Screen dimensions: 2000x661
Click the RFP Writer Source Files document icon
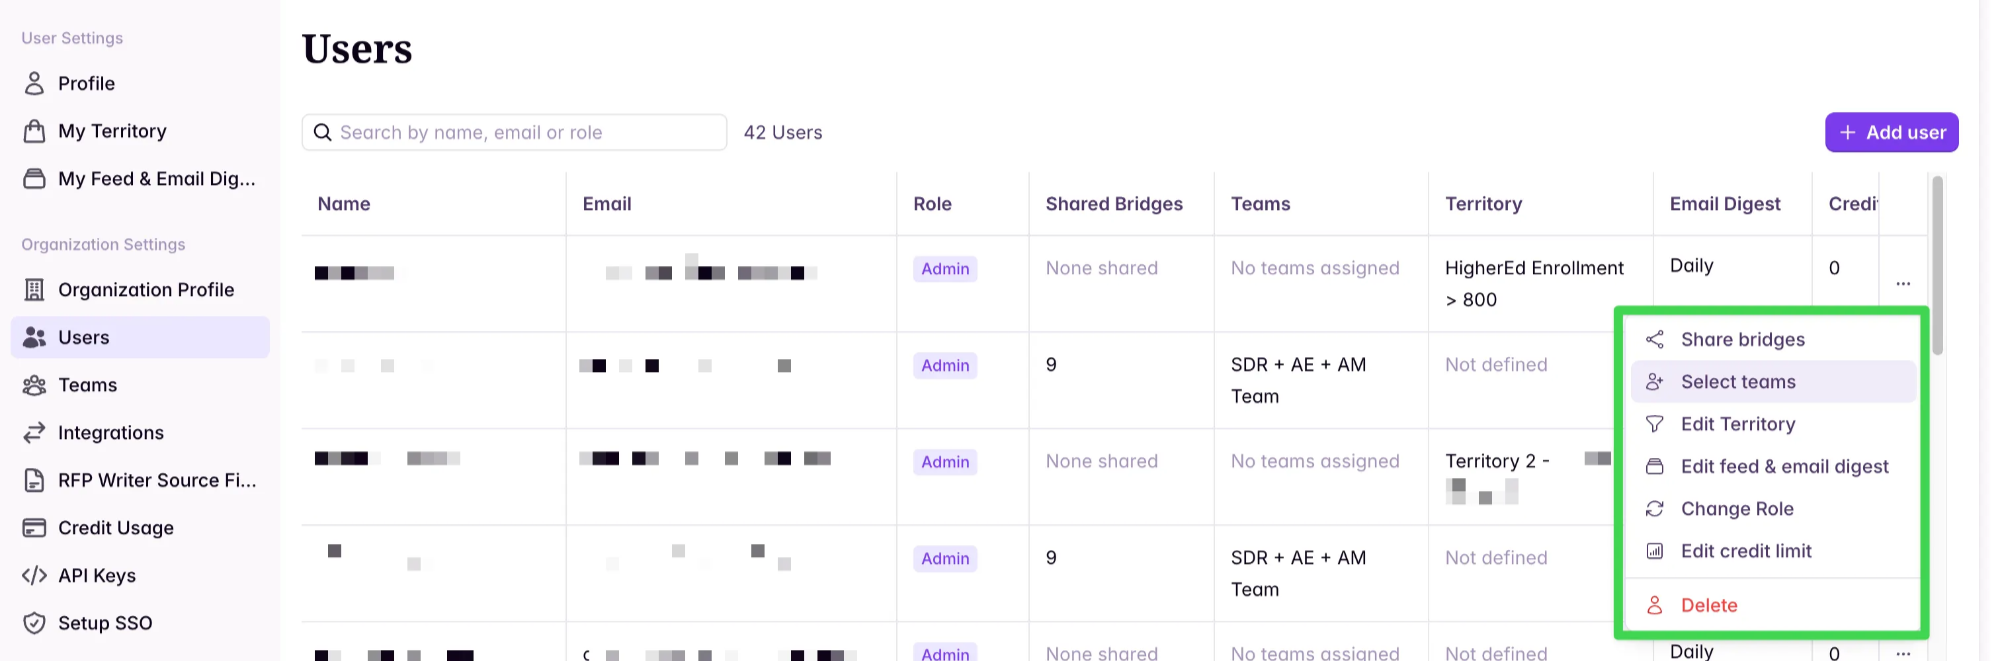pyautogui.click(x=34, y=481)
